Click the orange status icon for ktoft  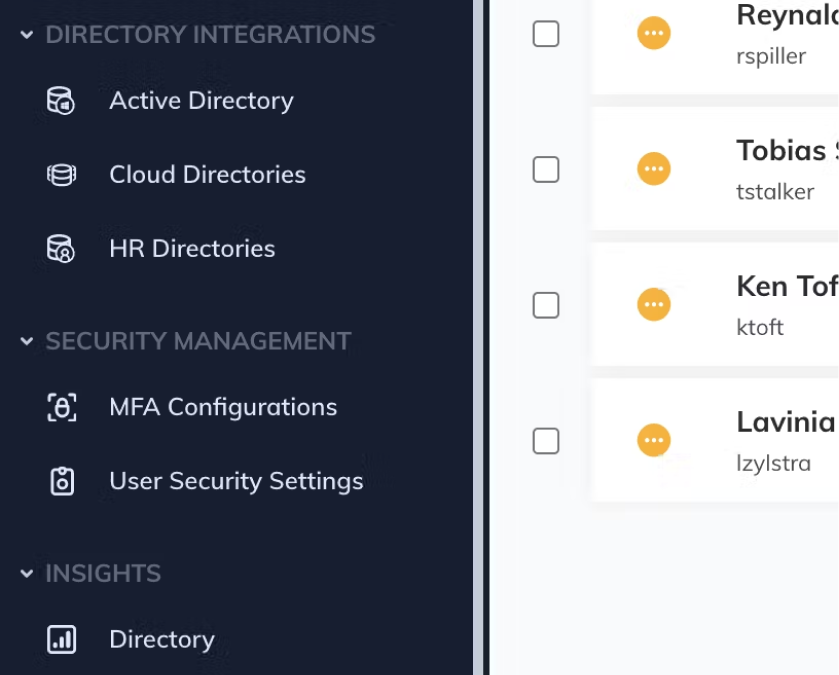pos(653,304)
